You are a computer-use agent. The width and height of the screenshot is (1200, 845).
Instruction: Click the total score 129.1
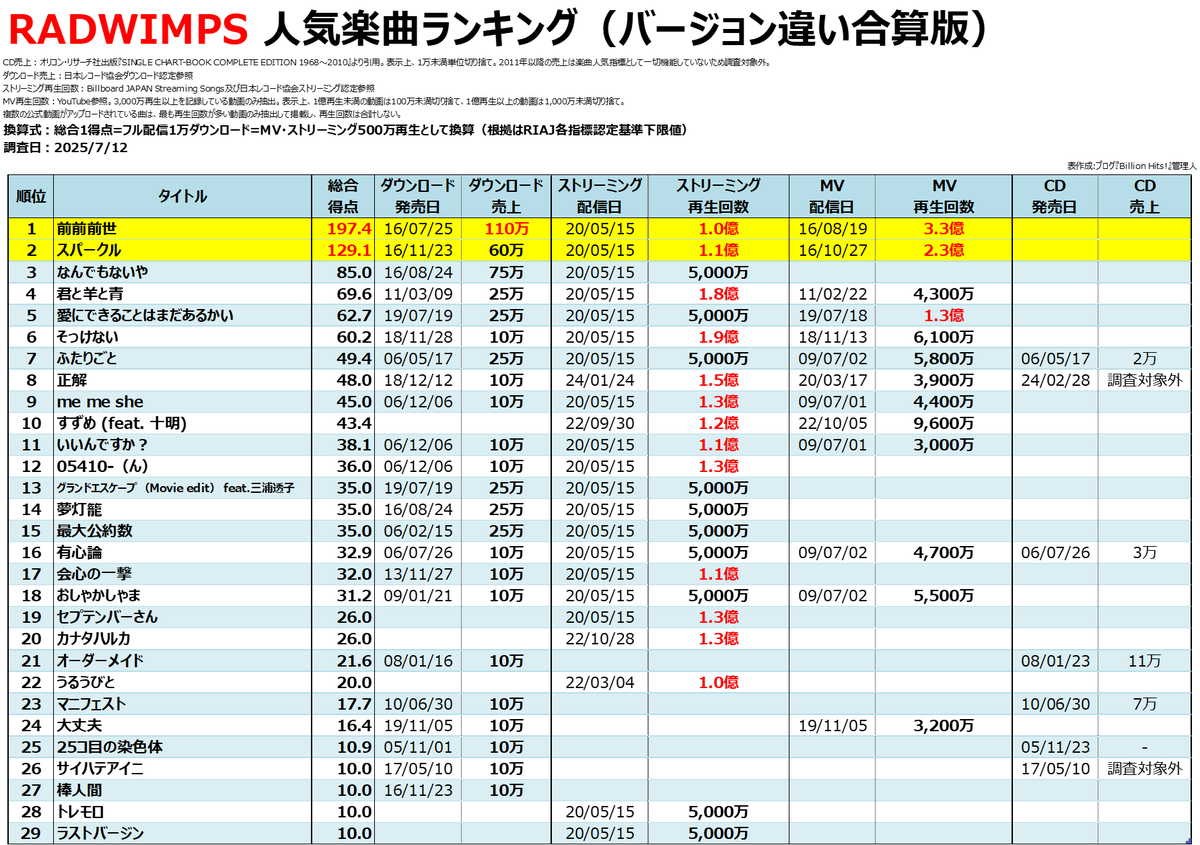pos(349,251)
